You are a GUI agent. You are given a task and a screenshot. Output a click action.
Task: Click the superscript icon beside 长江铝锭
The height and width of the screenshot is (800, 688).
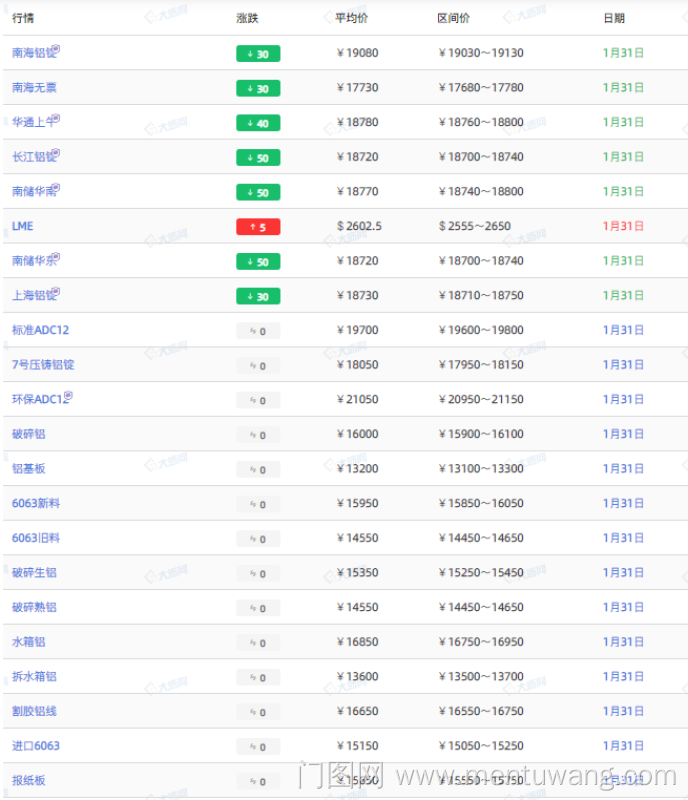tap(56, 153)
